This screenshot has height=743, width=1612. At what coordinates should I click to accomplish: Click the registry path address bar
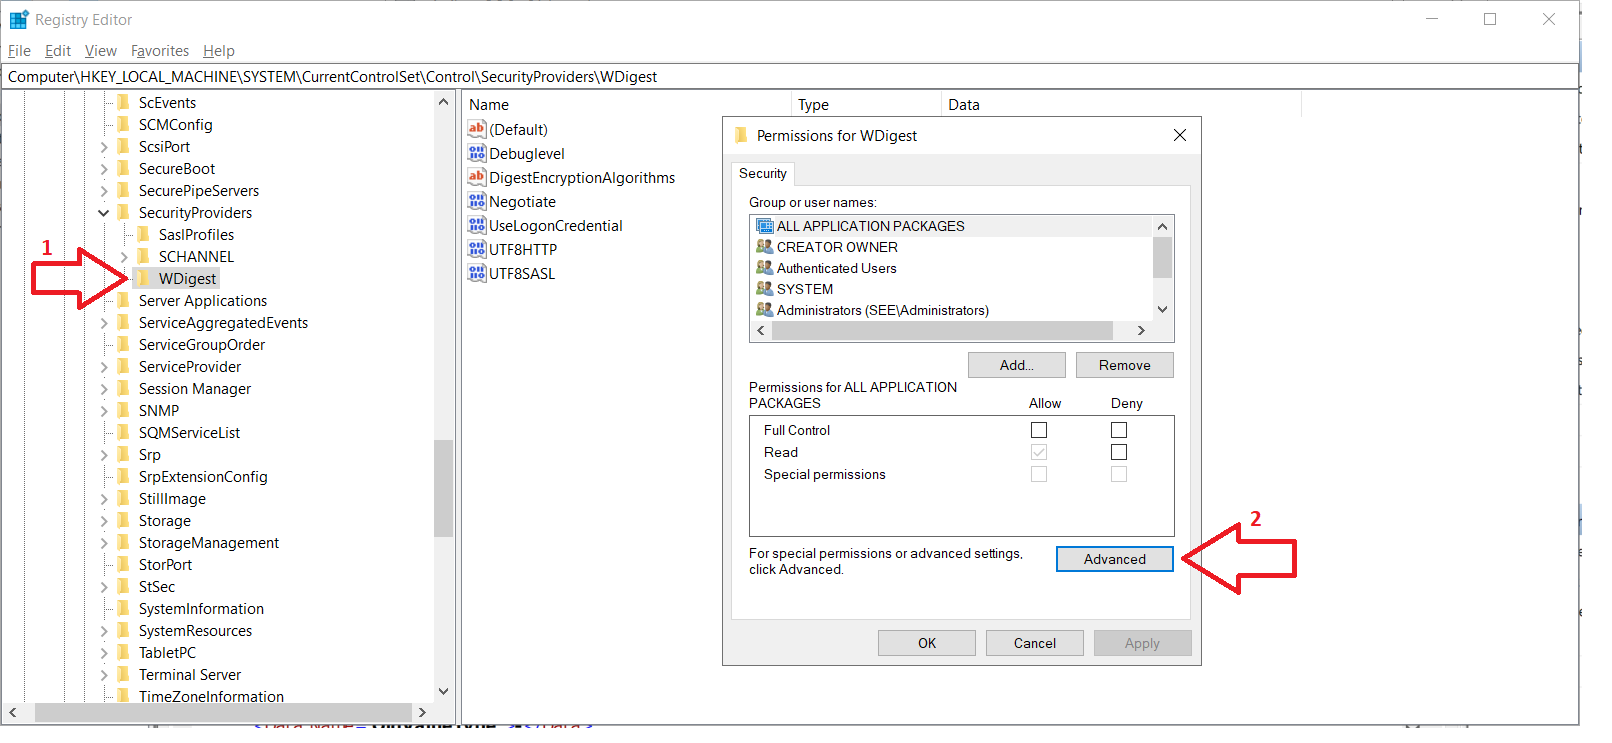790,76
